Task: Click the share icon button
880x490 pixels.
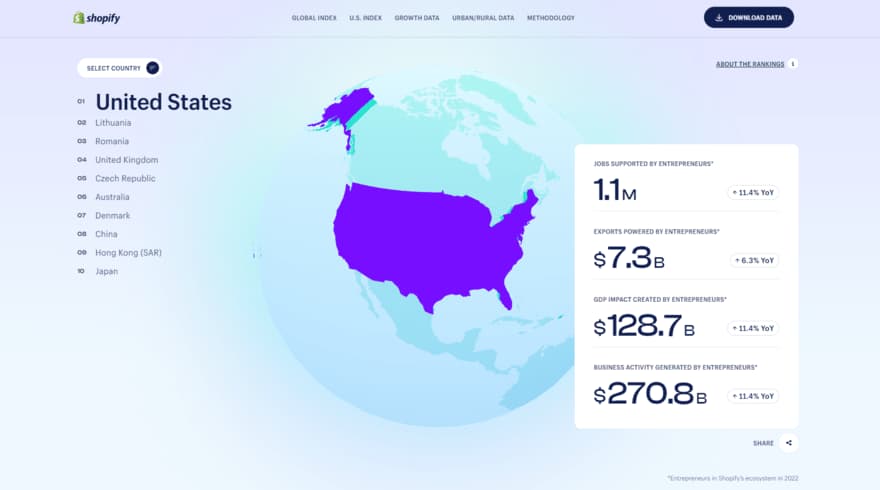Action: tap(789, 443)
